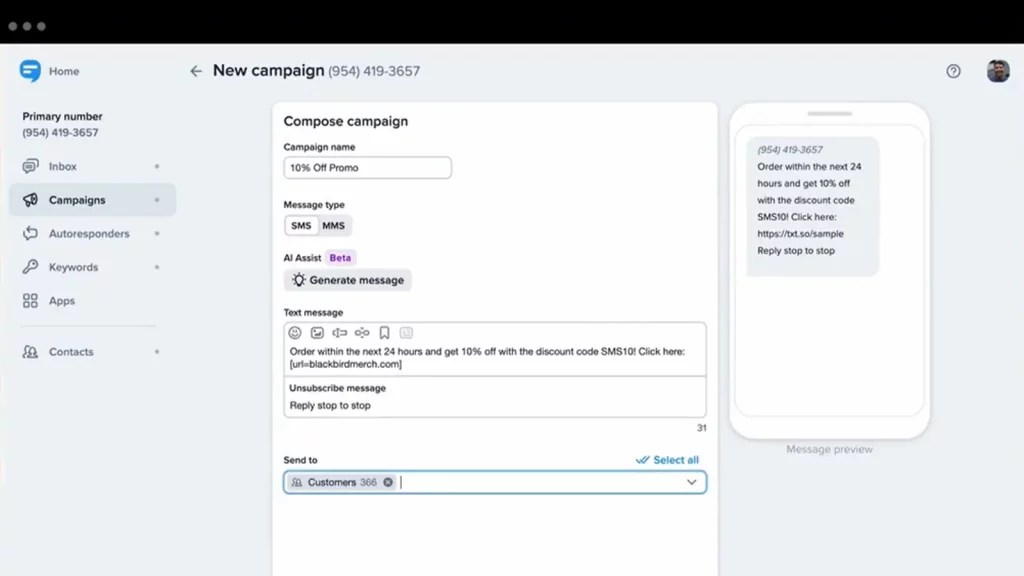
Task: Expand the Keywords submenu dot
Action: (x=157, y=267)
